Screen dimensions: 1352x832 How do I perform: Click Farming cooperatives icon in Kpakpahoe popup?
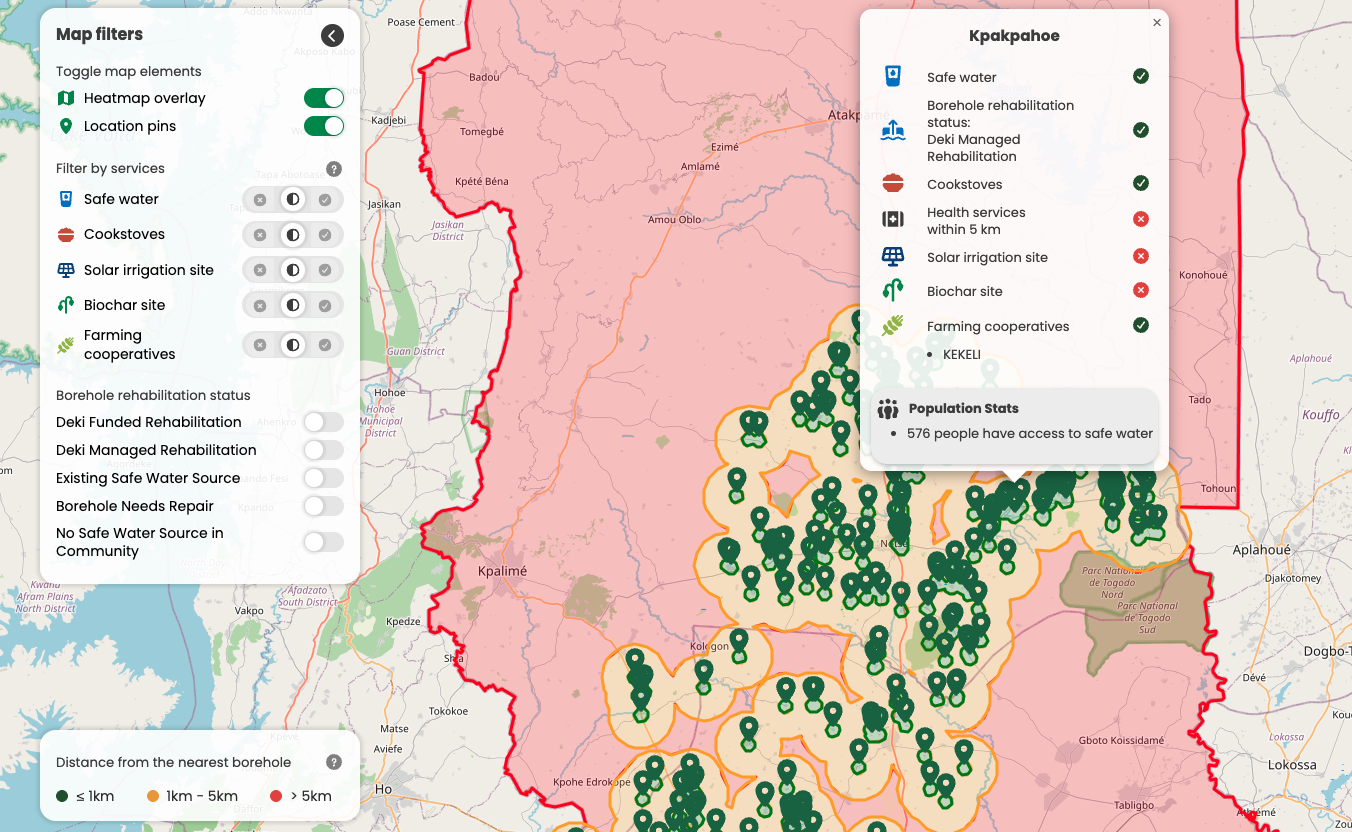point(893,326)
